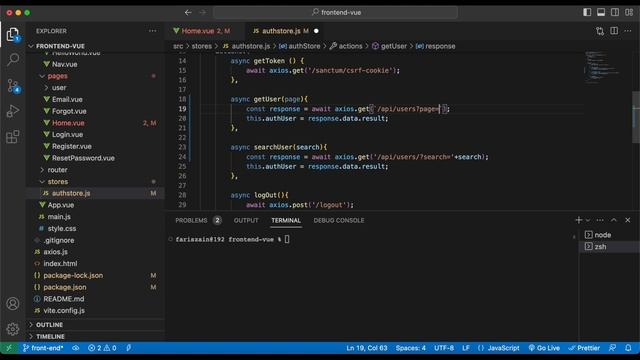Split the editor to the right
The height and width of the screenshot is (360, 640).
(x=614, y=31)
